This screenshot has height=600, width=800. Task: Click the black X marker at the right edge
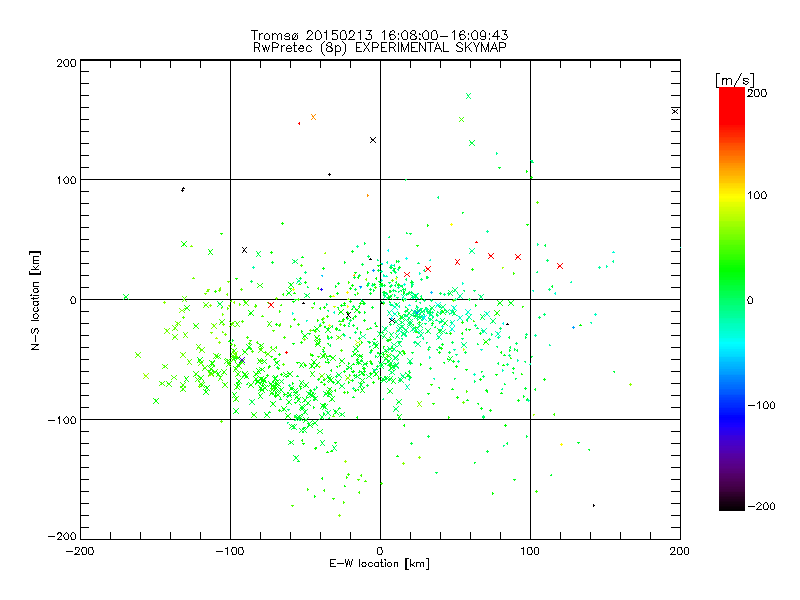(675, 111)
